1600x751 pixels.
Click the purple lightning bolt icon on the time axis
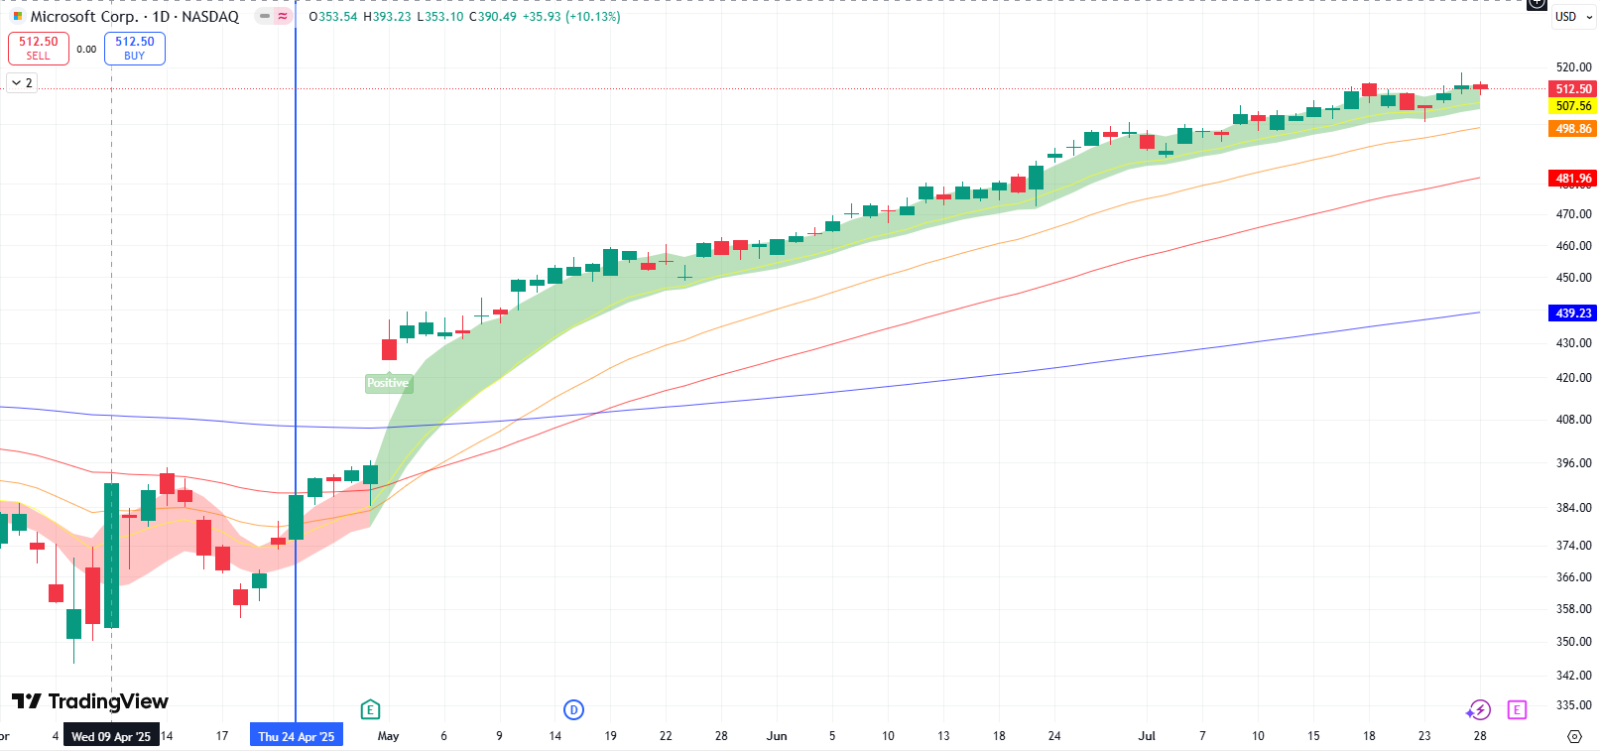pos(1478,710)
